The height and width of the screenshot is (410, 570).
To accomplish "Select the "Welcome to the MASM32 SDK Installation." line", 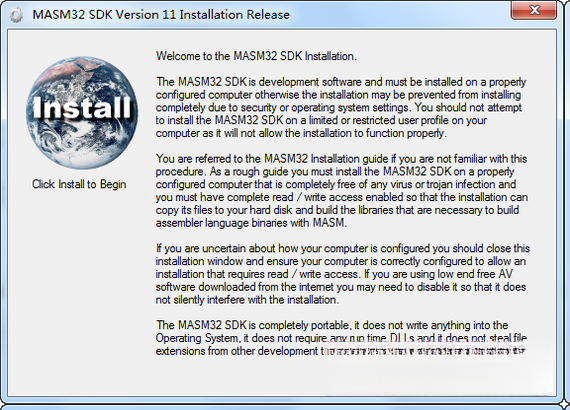I will pyautogui.click(x=256, y=56).
